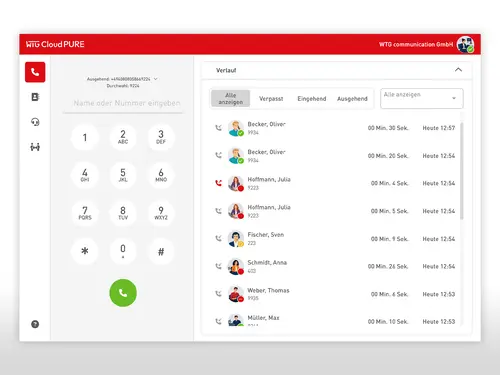
Task: Open the user profile avatar in header
Action: [465, 44]
